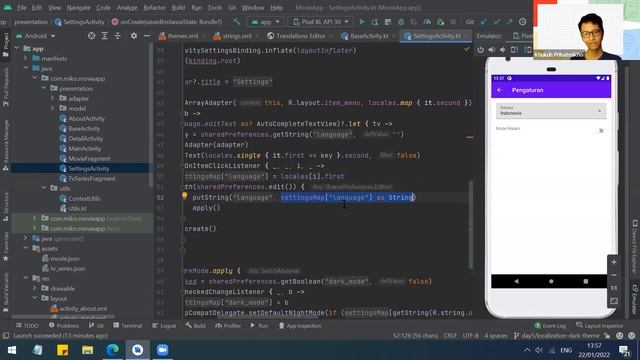Open the File menu
The image size is (640, 360).
(22, 7)
